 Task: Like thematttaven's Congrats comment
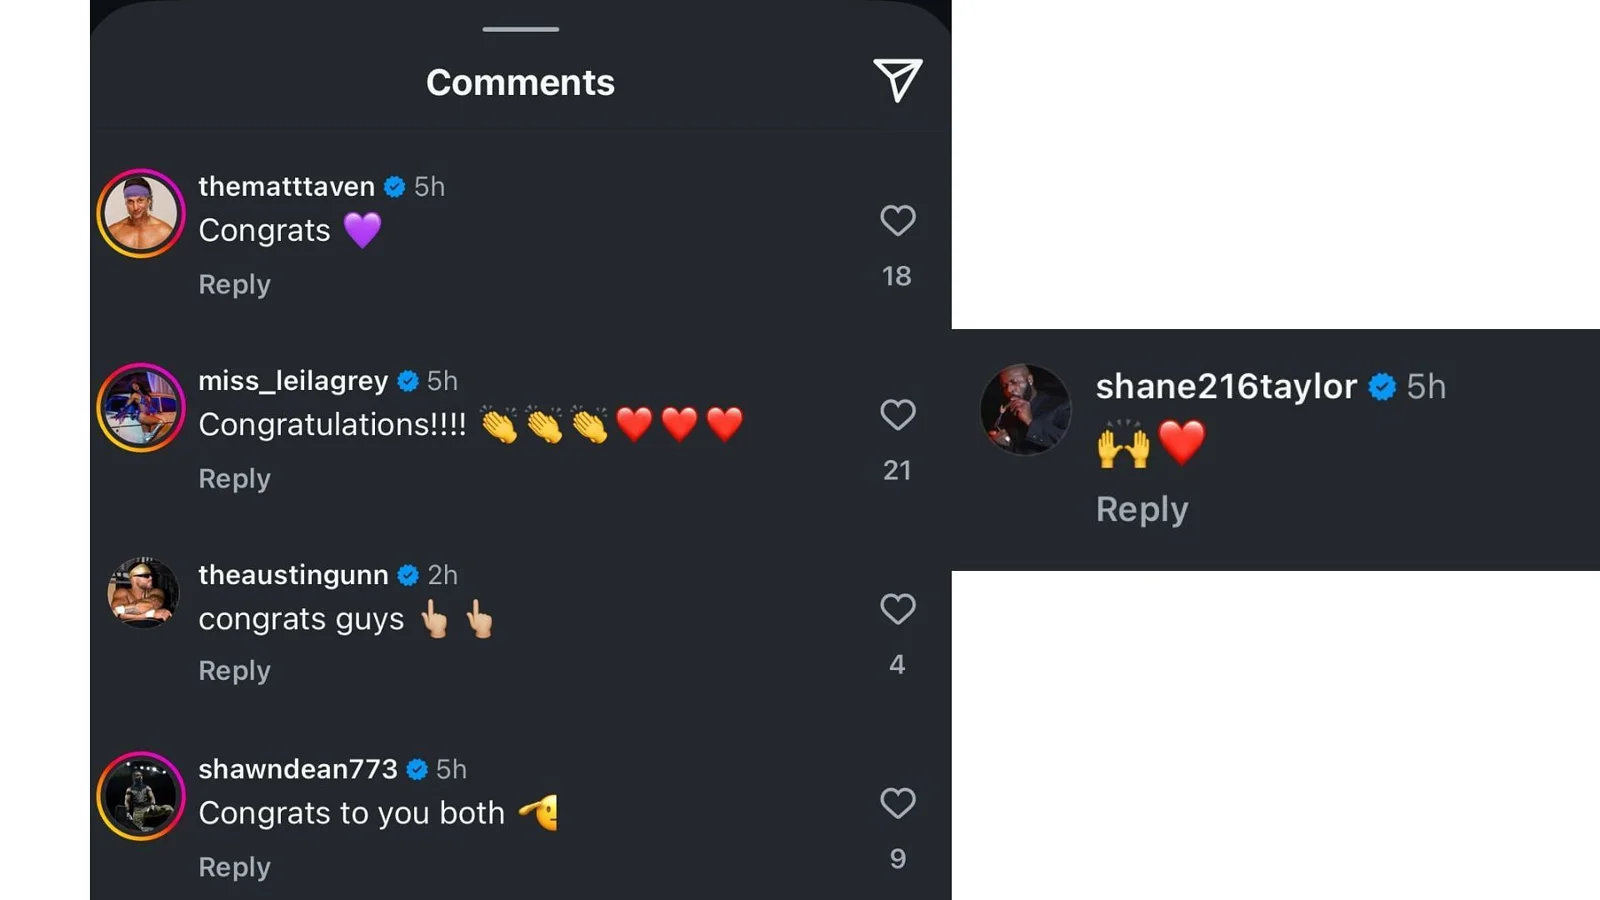point(897,220)
